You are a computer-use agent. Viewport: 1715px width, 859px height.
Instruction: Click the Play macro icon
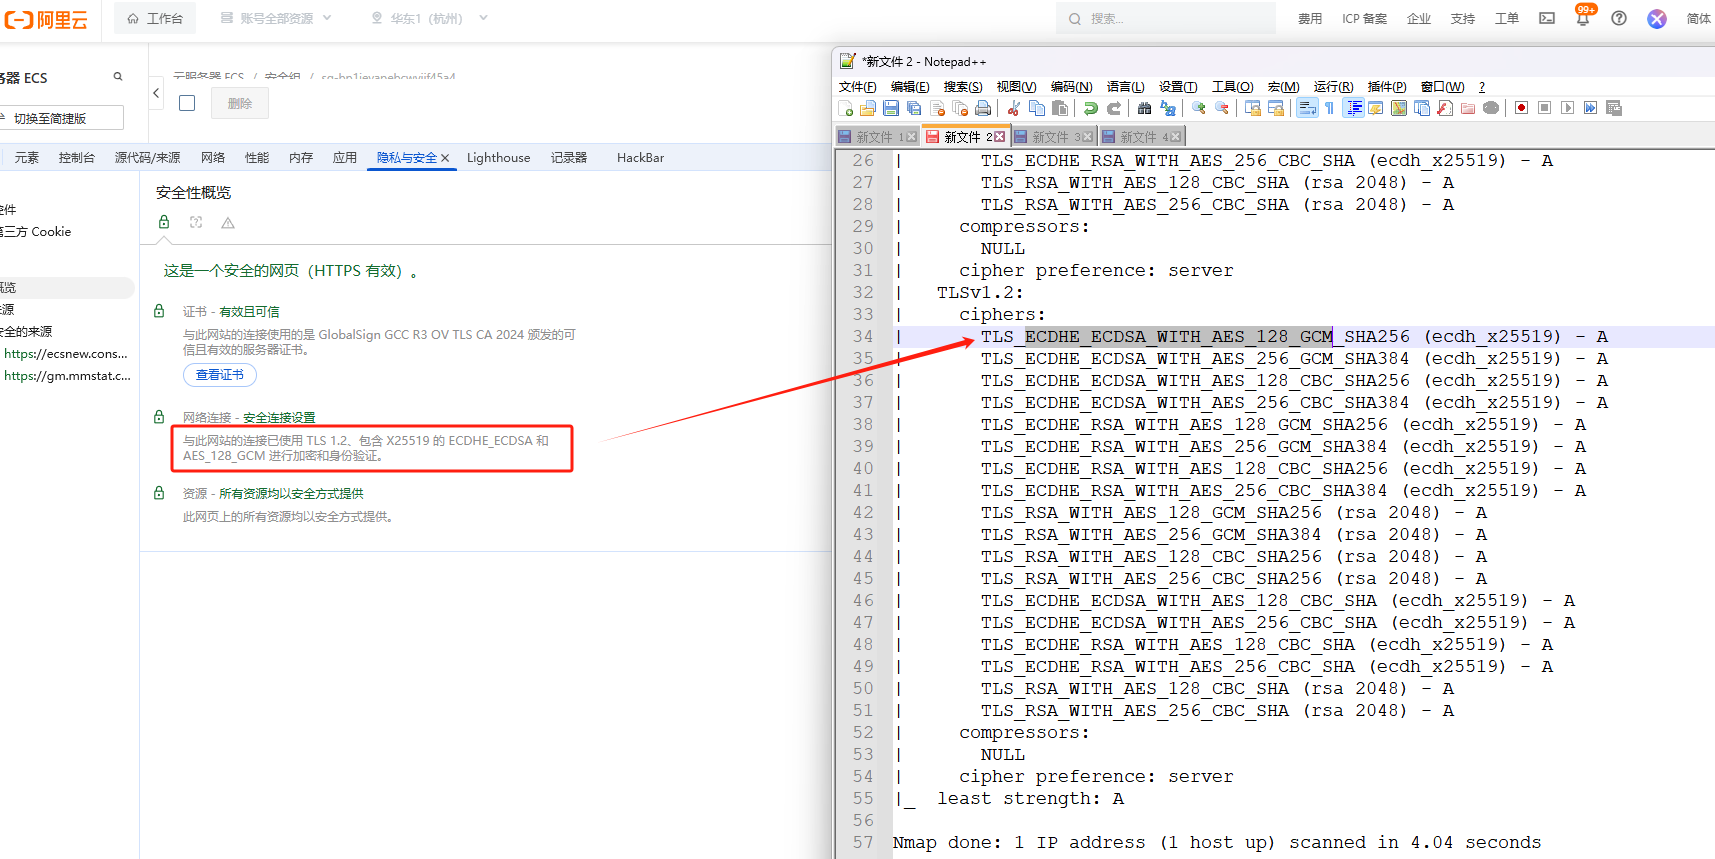[x=1567, y=108]
